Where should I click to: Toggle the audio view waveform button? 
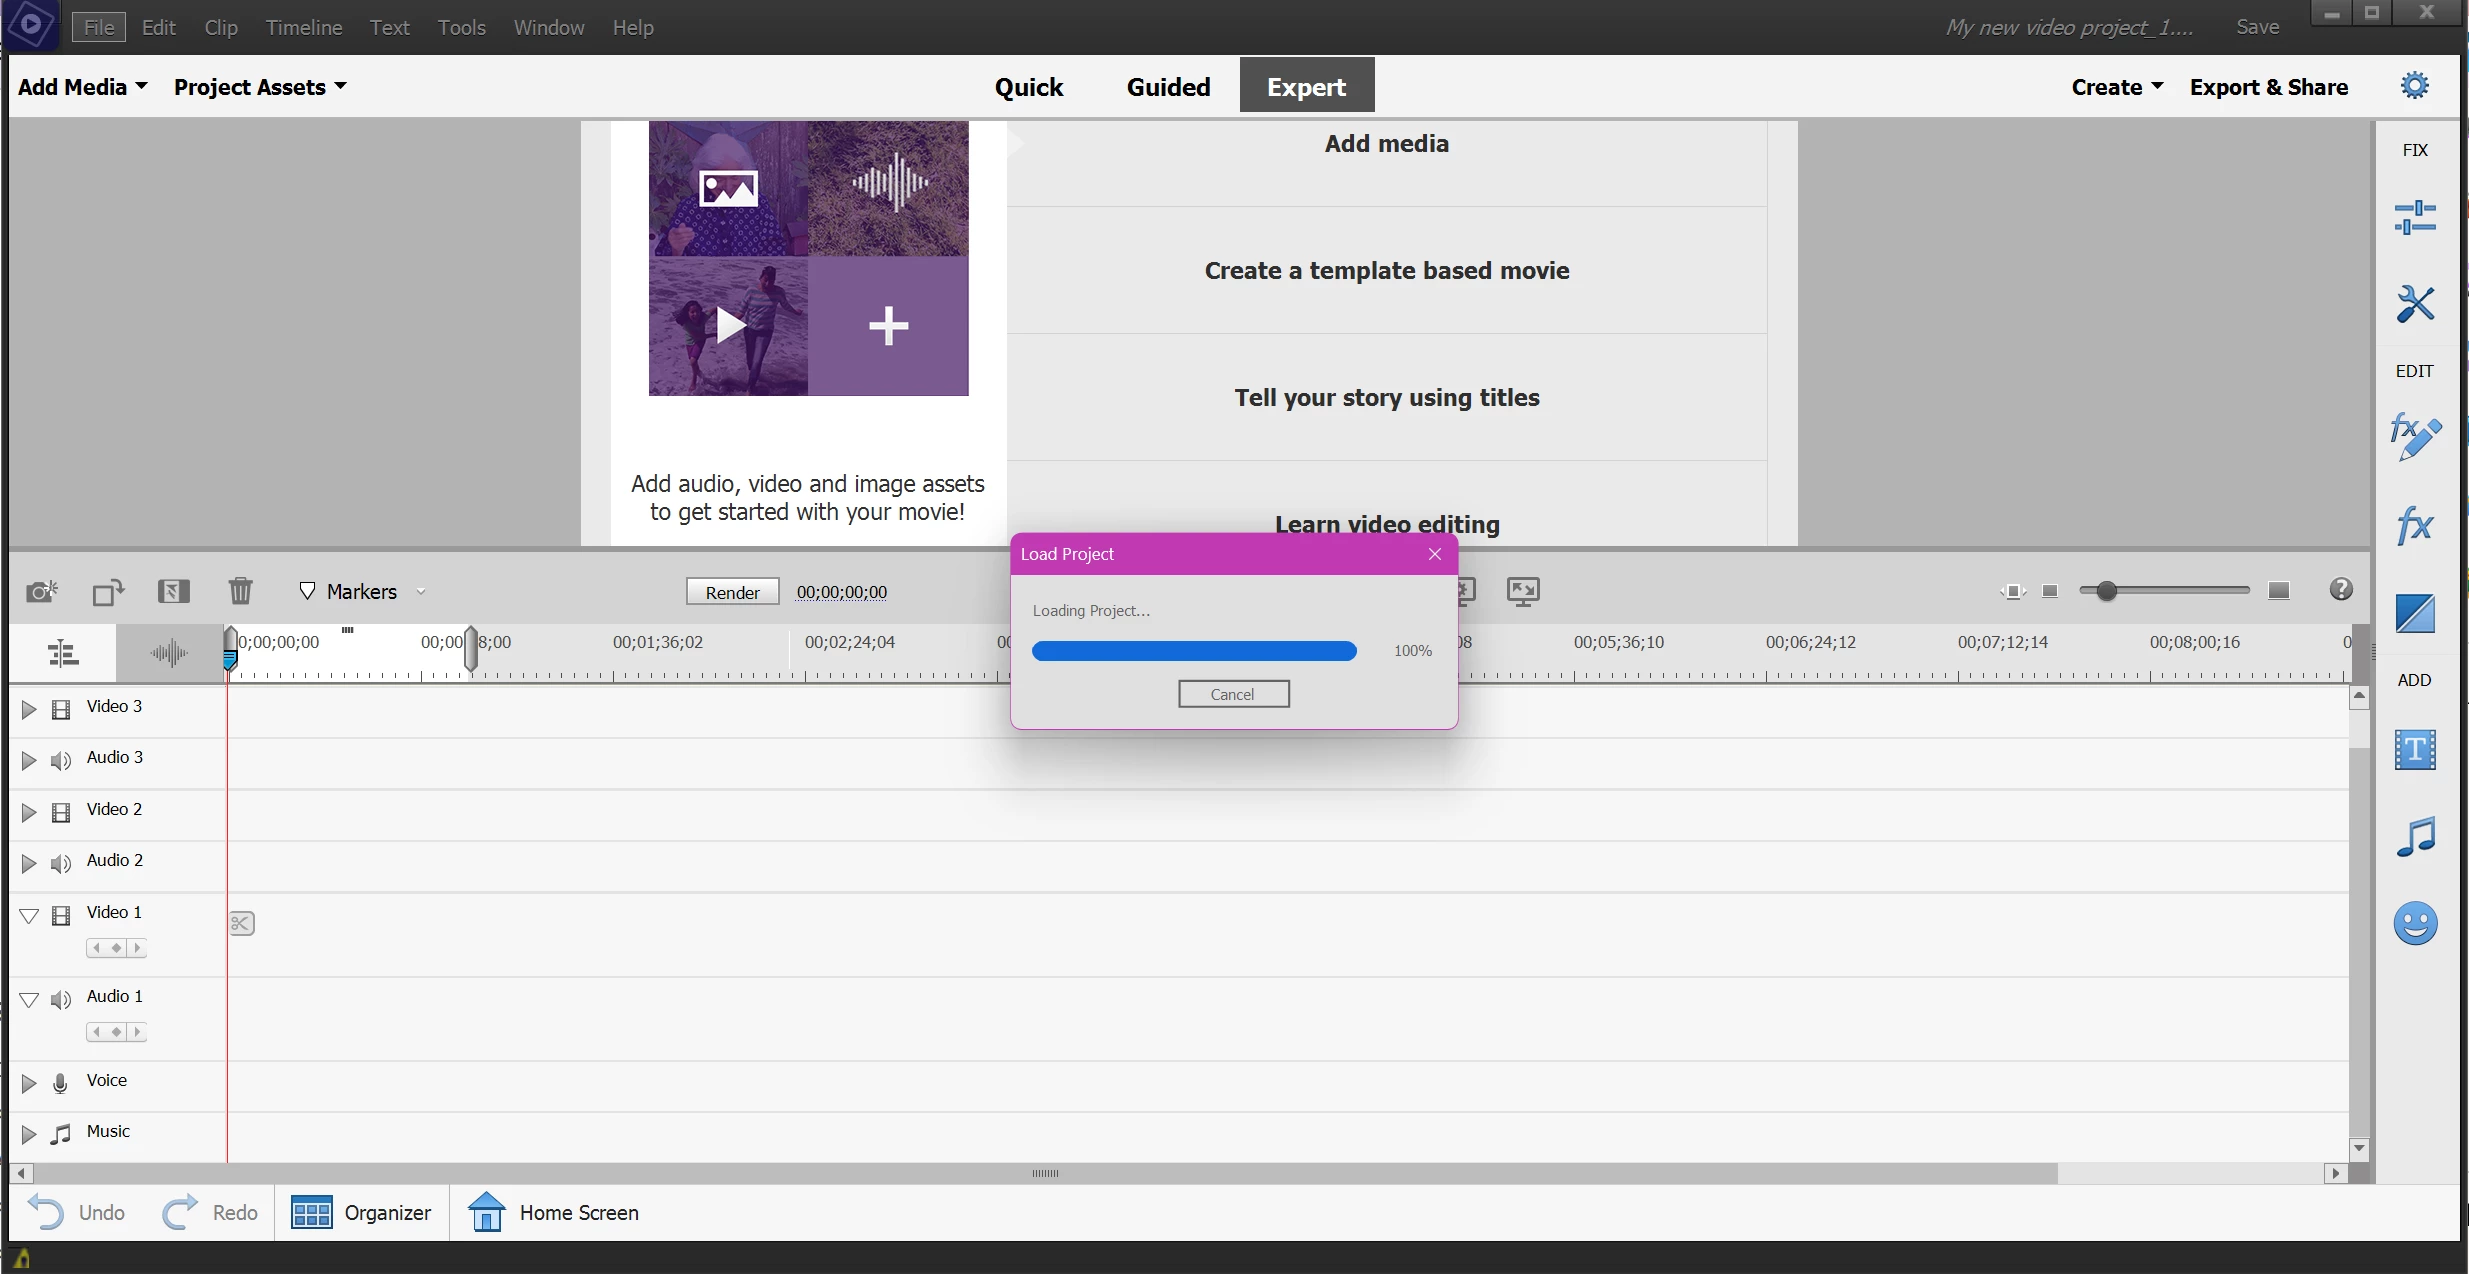pos(169,654)
